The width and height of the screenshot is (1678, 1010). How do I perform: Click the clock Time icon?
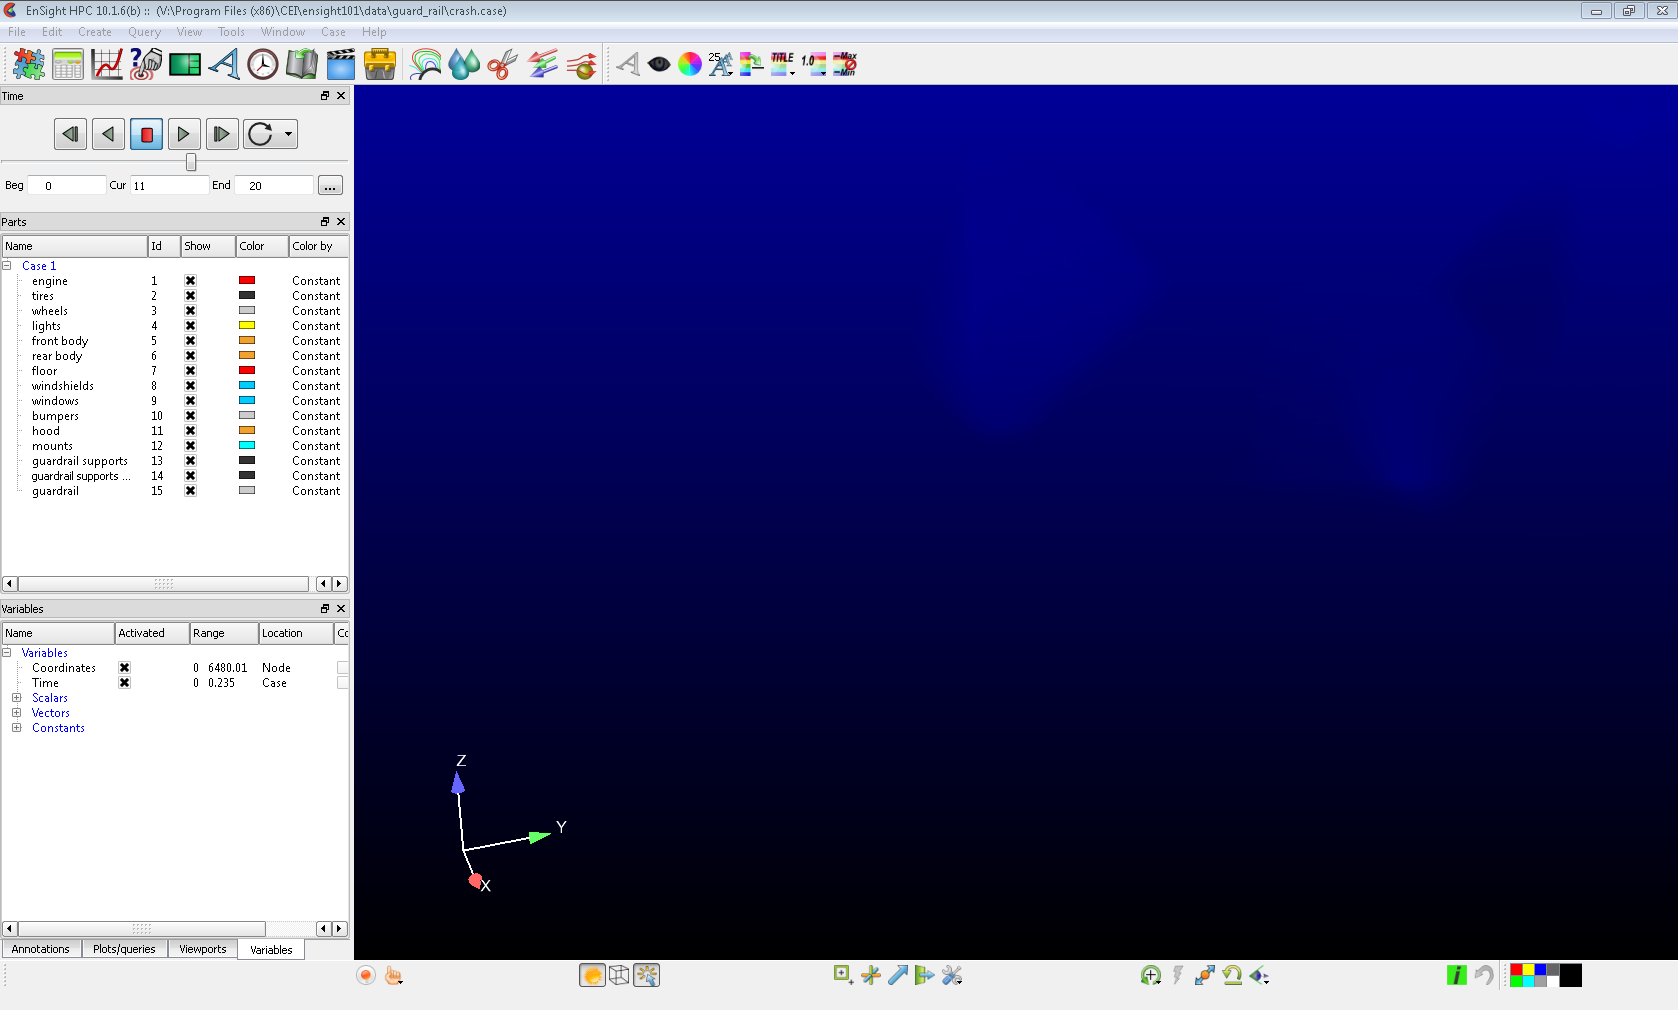[263, 64]
